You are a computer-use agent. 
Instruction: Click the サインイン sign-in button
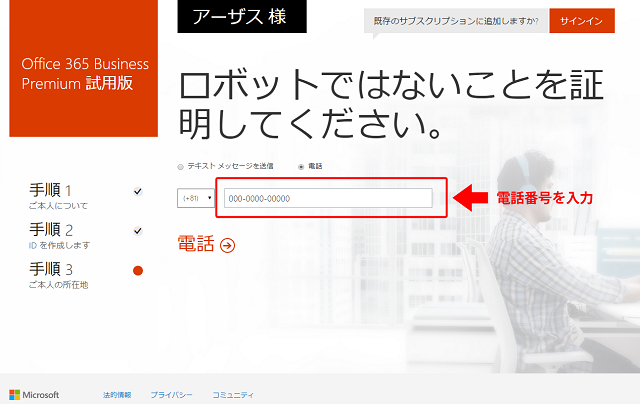[x=582, y=21]
